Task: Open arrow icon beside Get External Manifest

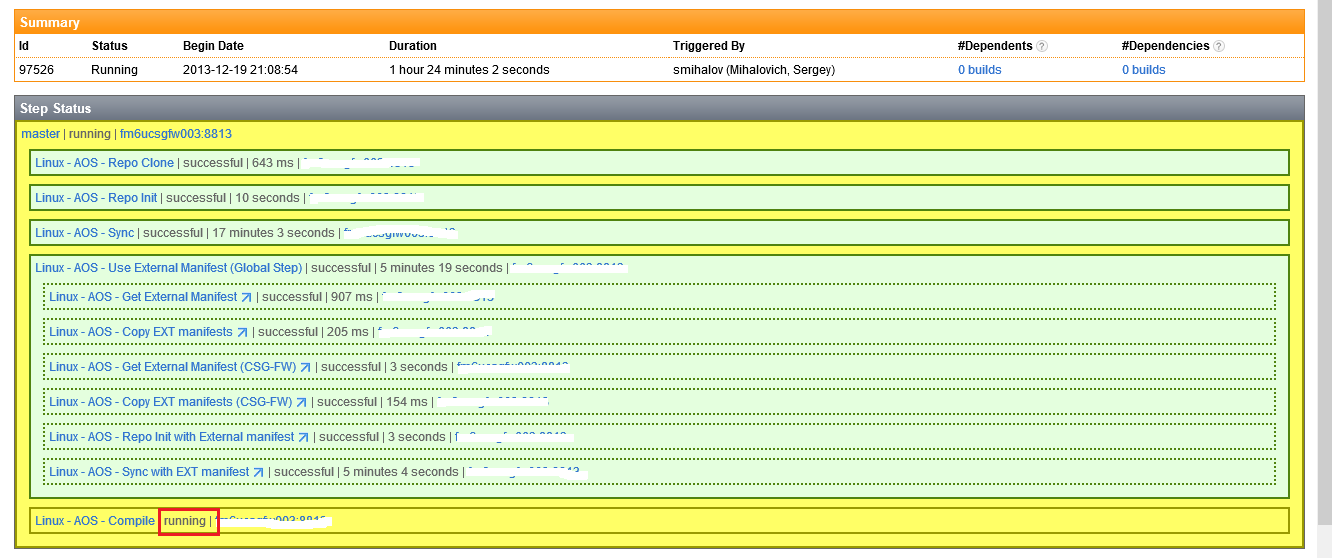Action: (246, 297)
